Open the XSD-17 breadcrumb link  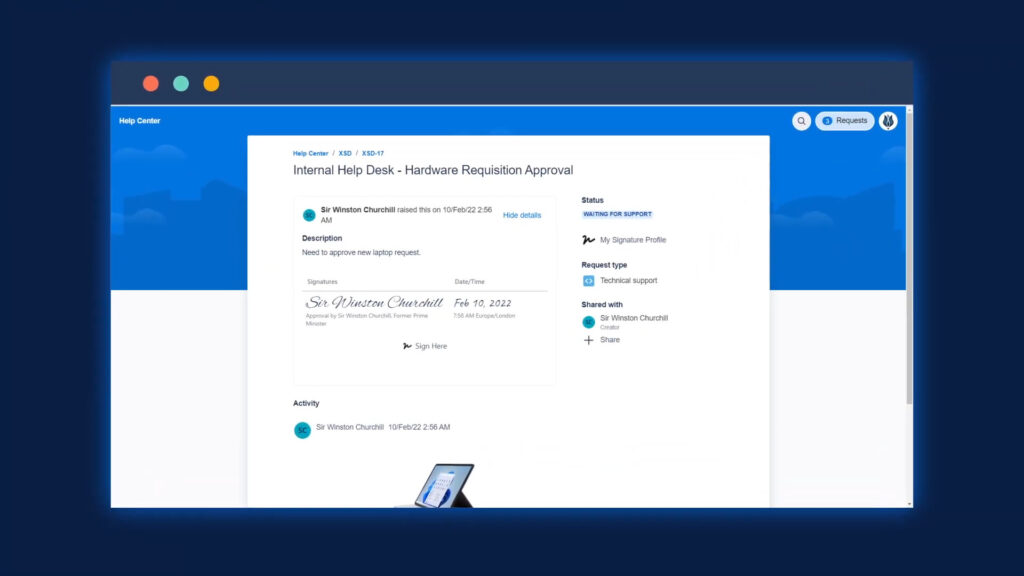tap(372, 153)
